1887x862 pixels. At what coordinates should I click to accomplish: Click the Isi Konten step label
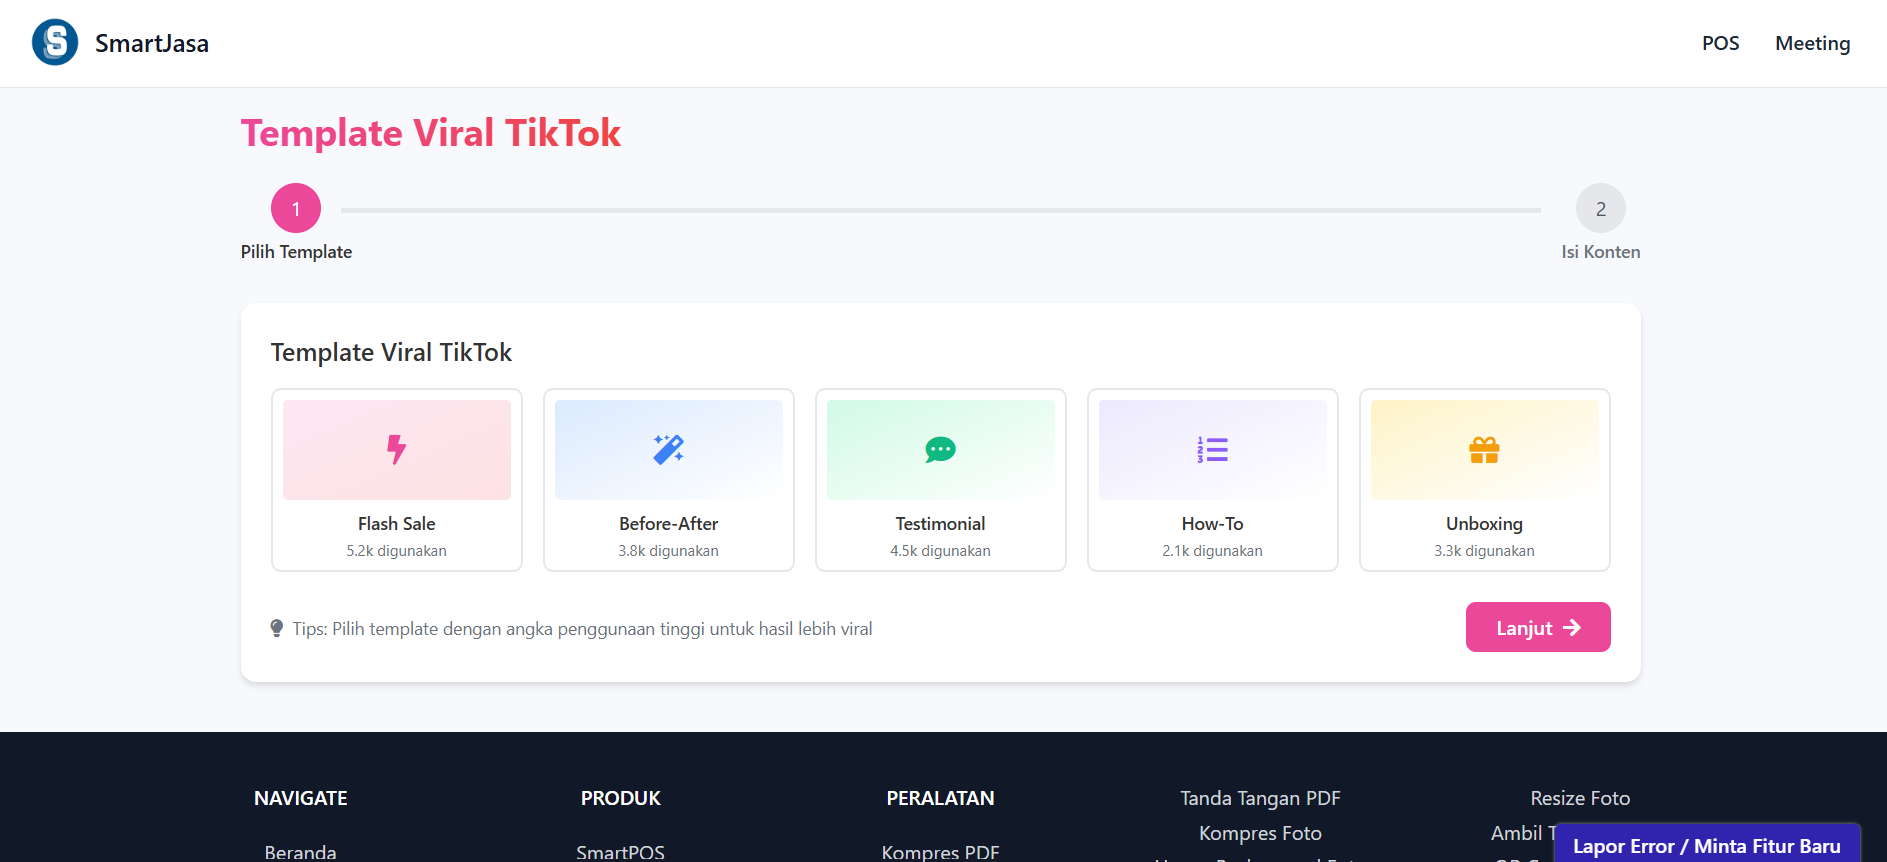[1600, 252]
